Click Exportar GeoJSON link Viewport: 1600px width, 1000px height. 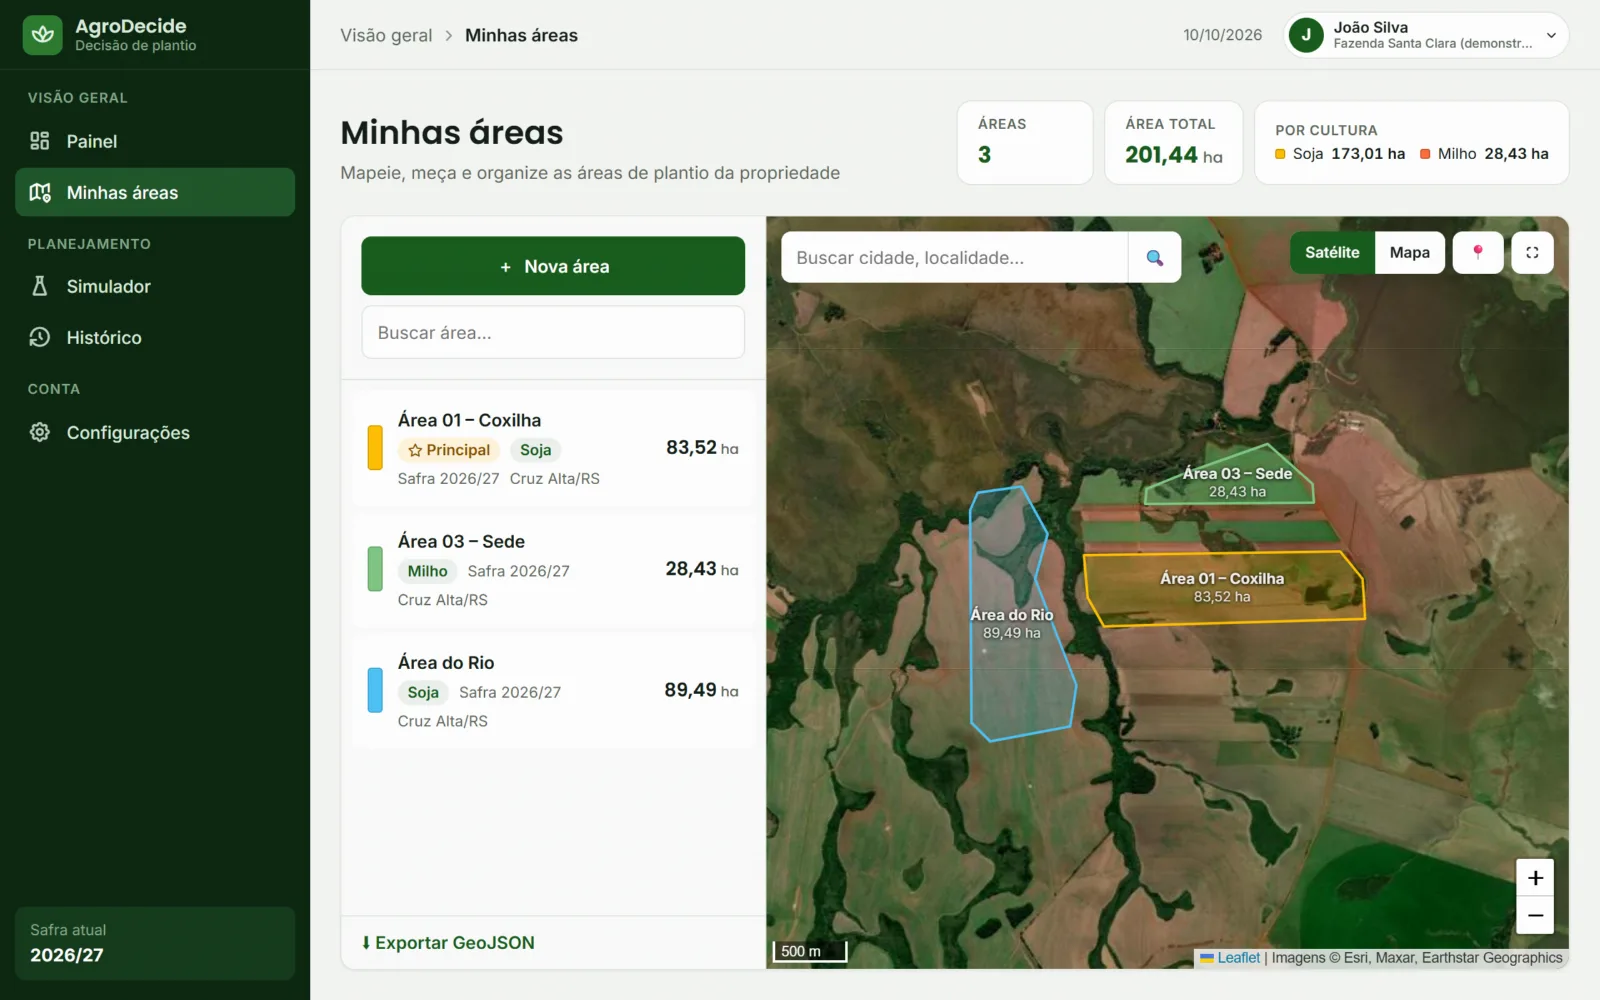(448, 943)
